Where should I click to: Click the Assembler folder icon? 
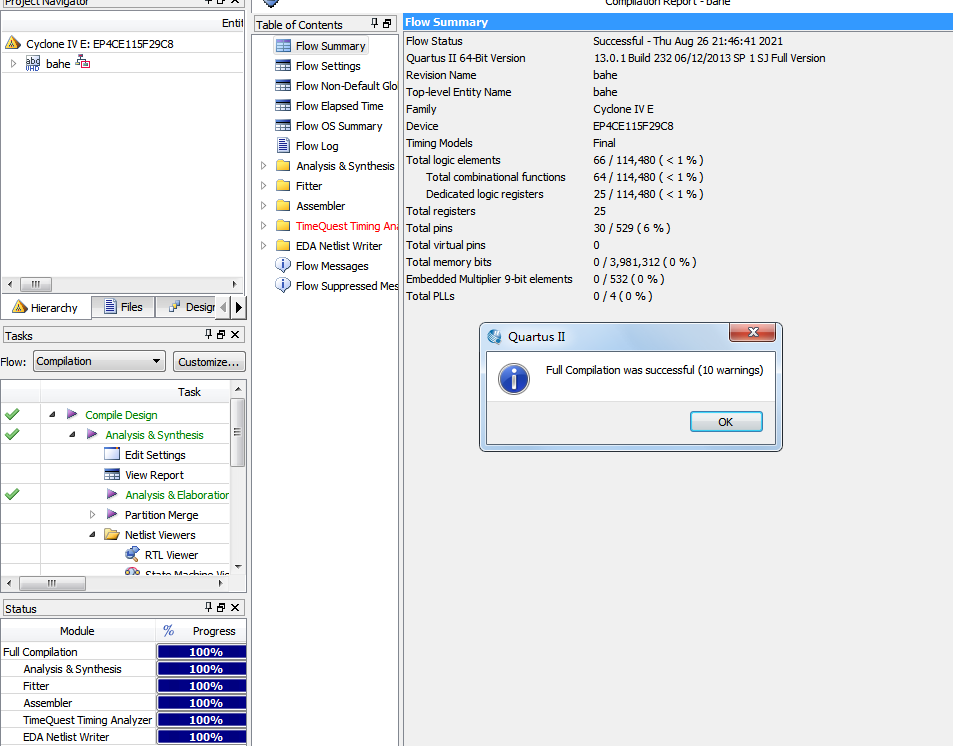[x=283, y=205]
